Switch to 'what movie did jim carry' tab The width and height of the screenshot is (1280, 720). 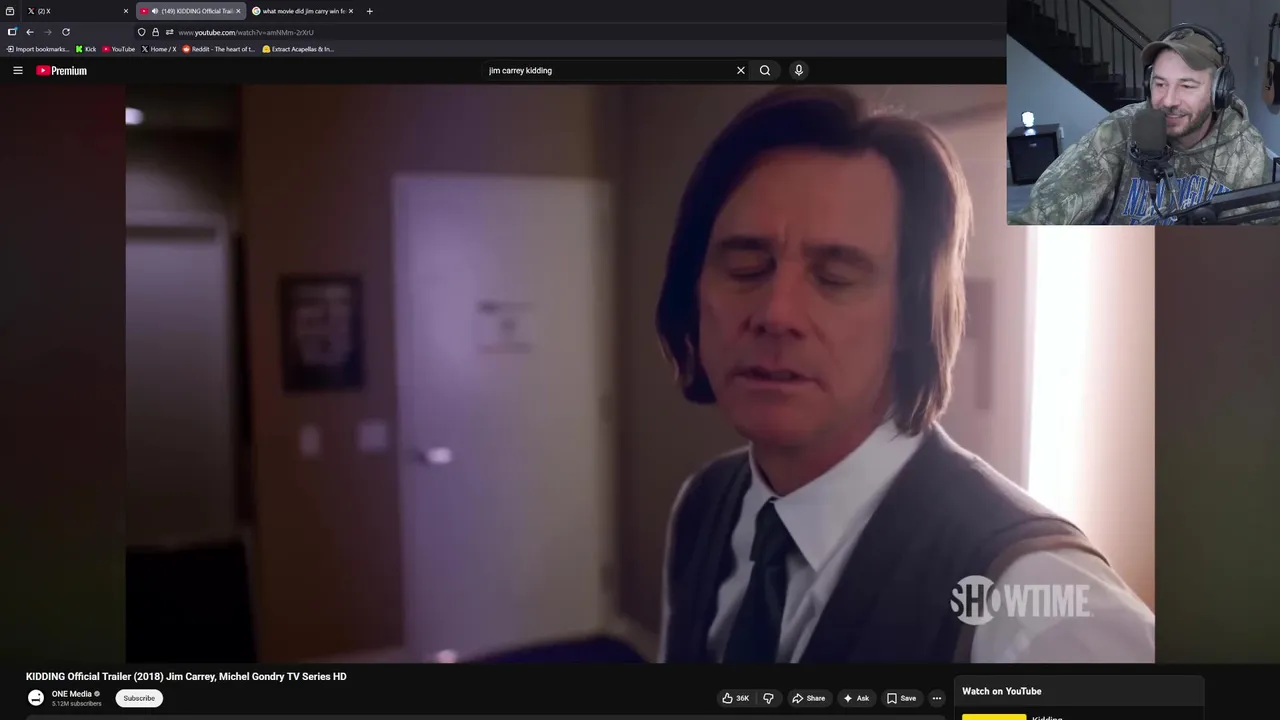coord(303,11)
